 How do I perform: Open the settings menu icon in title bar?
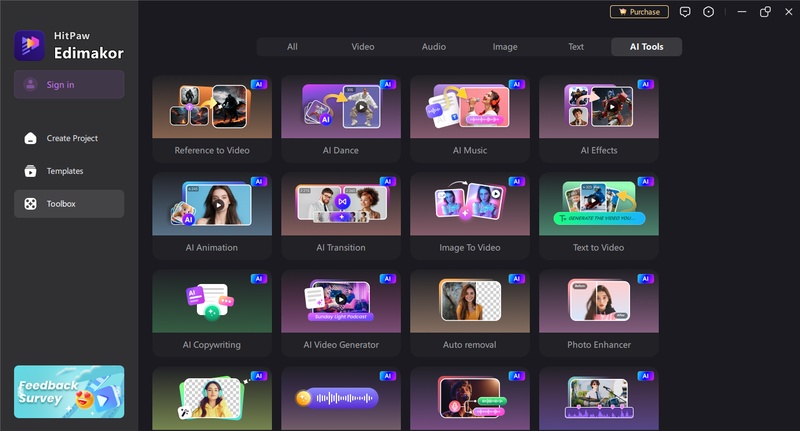coord(709,12)
